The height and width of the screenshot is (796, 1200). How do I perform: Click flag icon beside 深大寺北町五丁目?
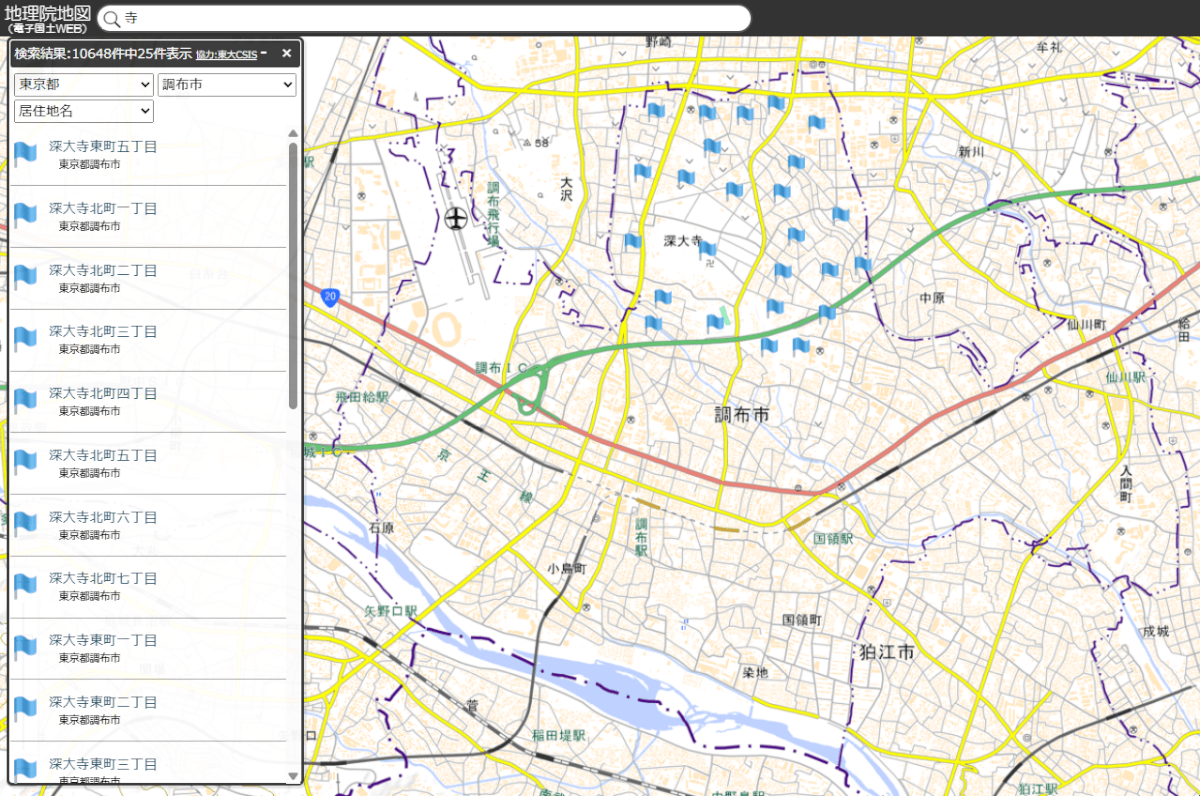point(25,462)
